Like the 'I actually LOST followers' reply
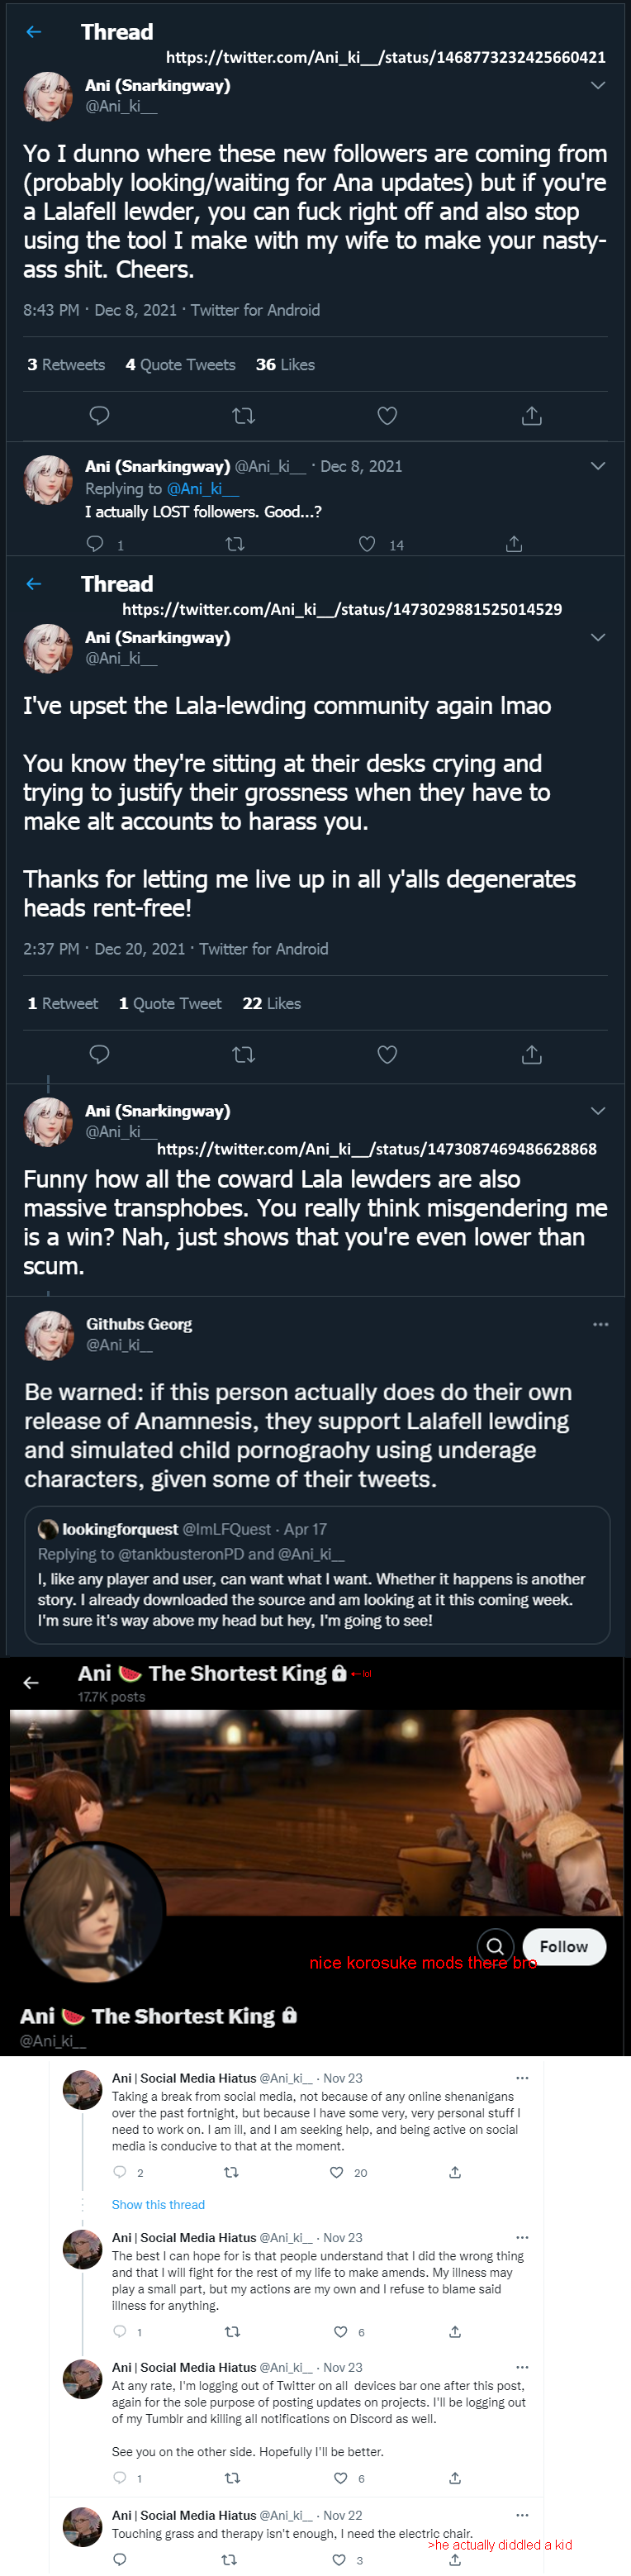This screenshot has height=2576, width=631. (x=367, y=543)
